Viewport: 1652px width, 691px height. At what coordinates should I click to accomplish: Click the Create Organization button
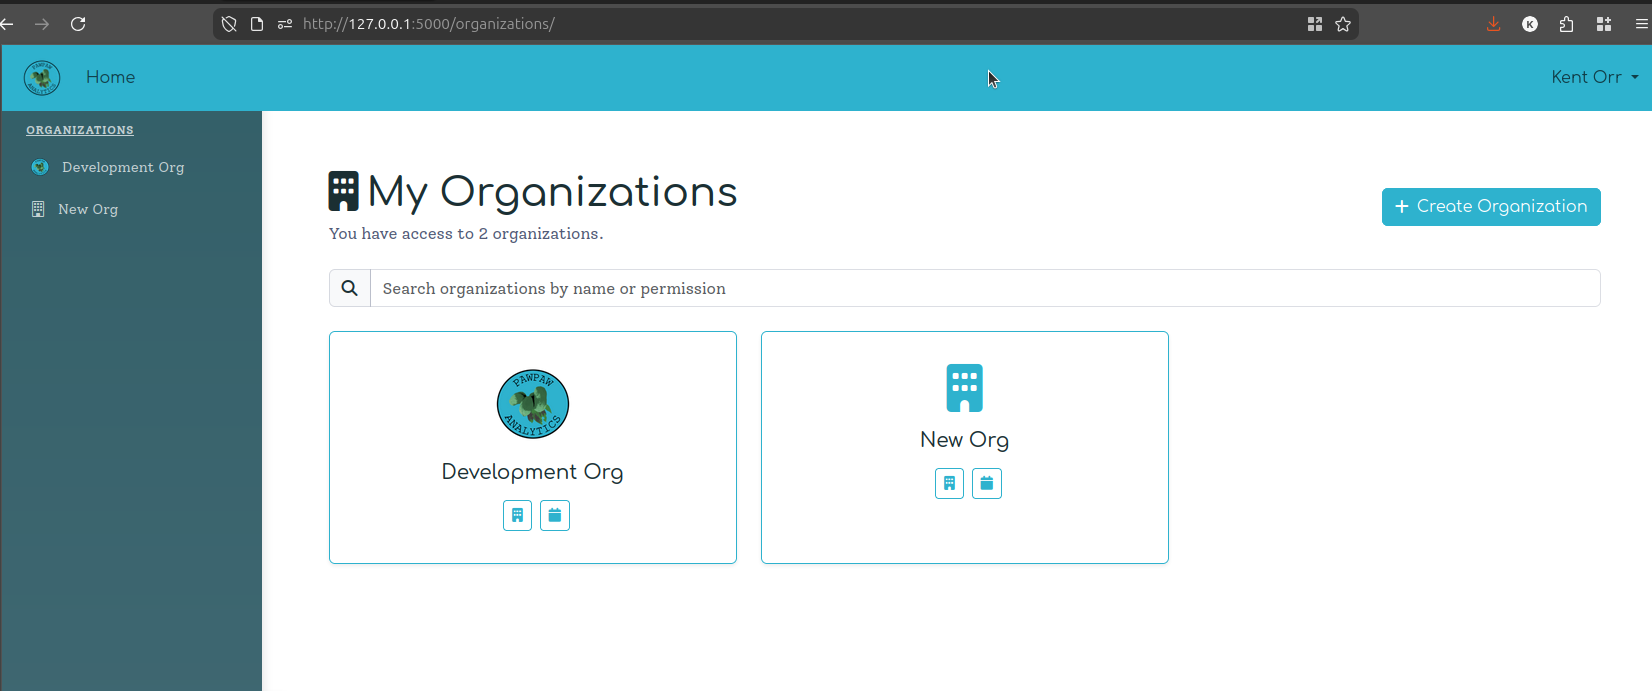pyautogui.click(x=1491, y=207)
